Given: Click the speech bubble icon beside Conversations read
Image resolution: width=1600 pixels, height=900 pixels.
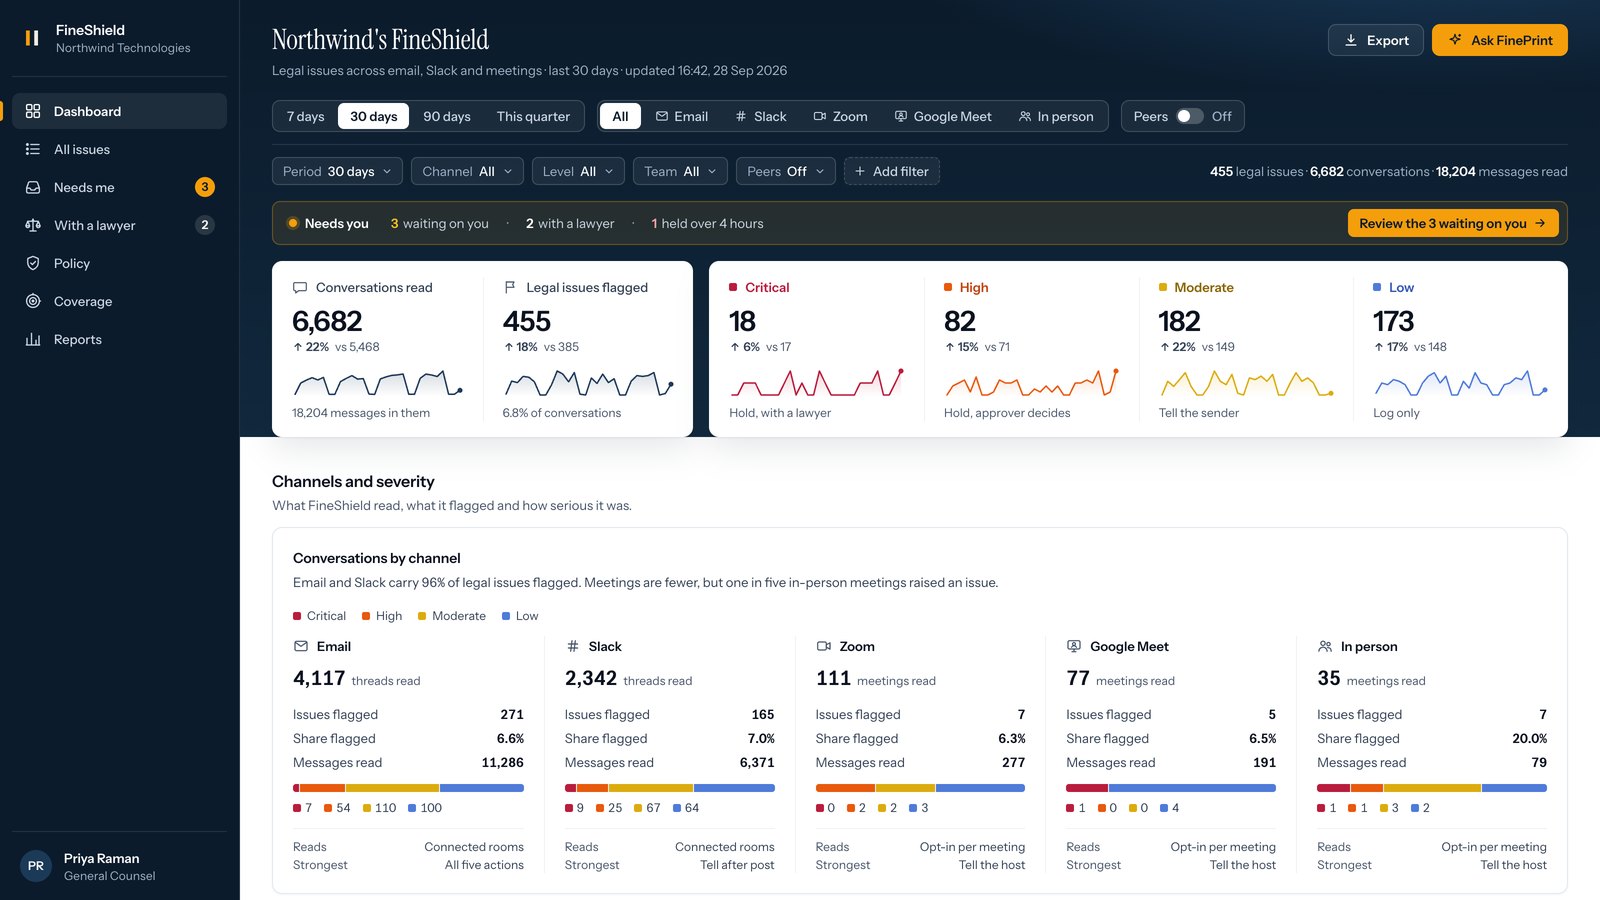Looking at the screenshot, I should [300, 287].
